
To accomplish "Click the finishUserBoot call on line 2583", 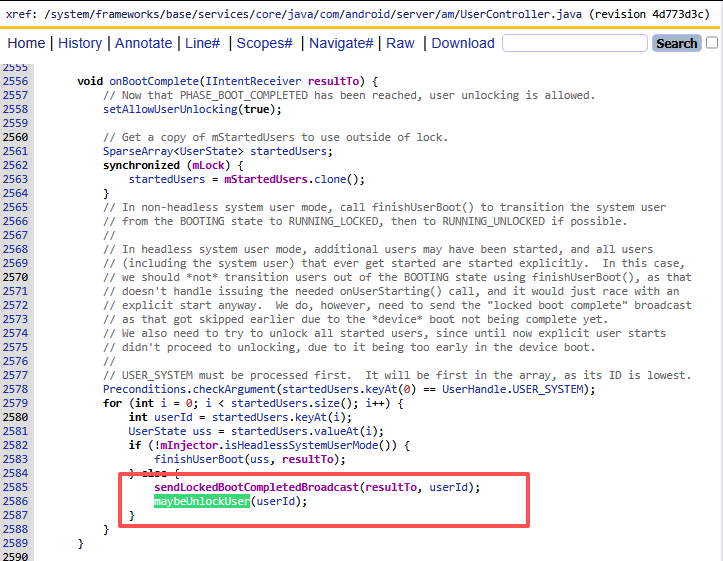I will [199, 460].
